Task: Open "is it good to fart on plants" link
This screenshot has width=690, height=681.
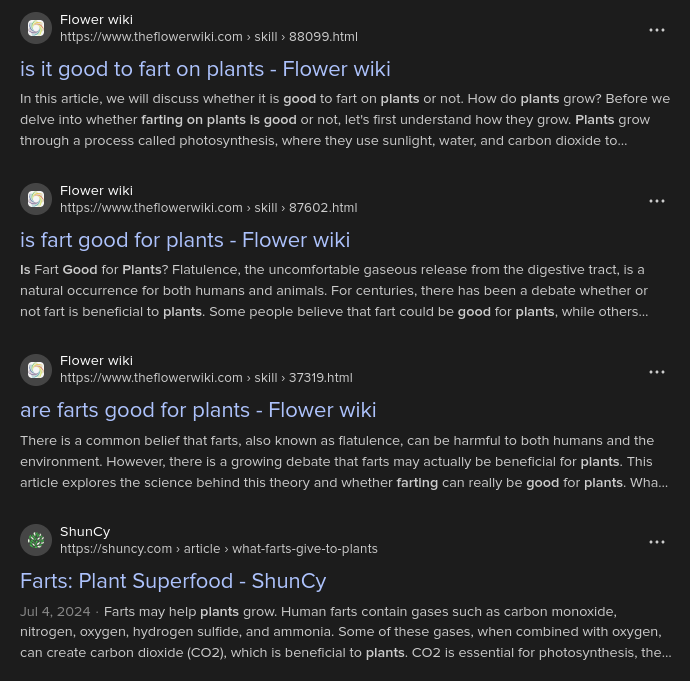Action: coord(205,69)
